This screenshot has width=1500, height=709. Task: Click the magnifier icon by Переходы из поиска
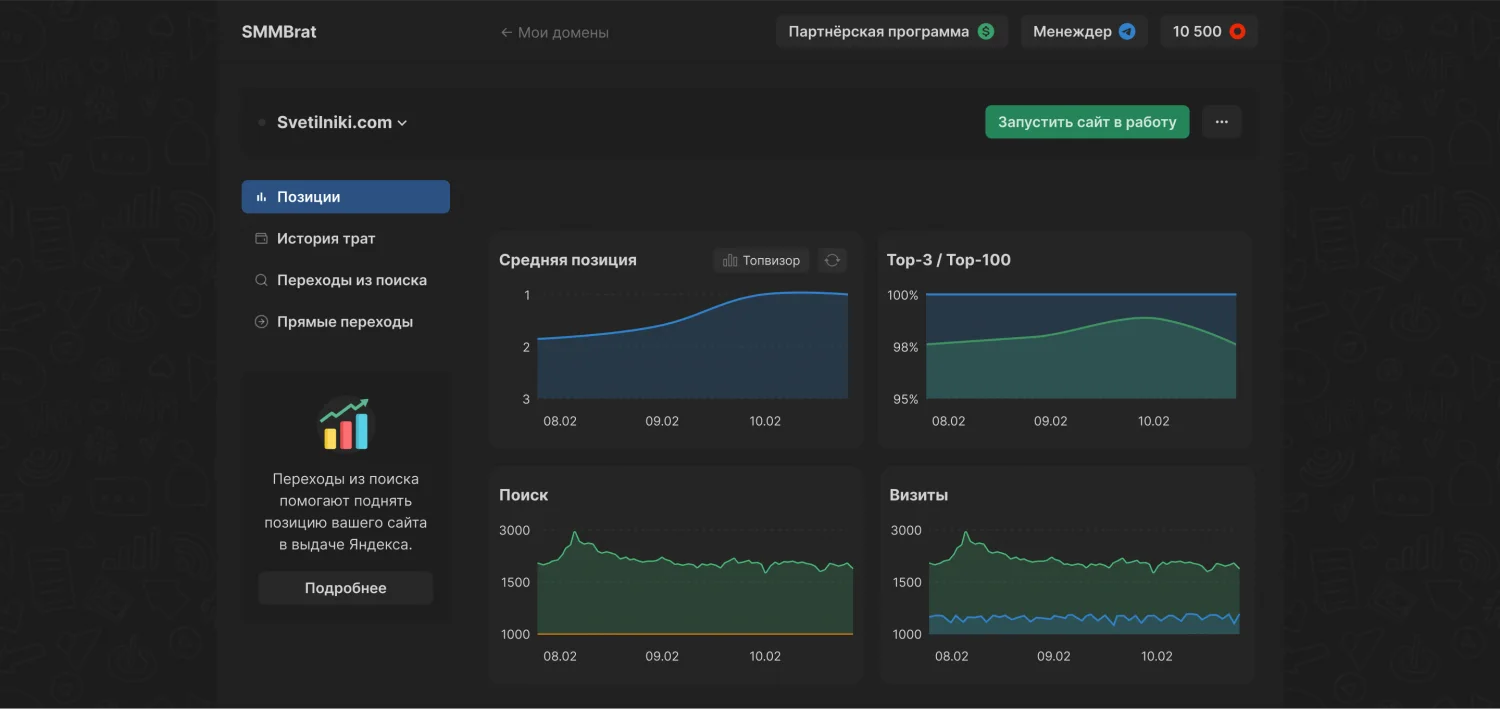point(262,281)
